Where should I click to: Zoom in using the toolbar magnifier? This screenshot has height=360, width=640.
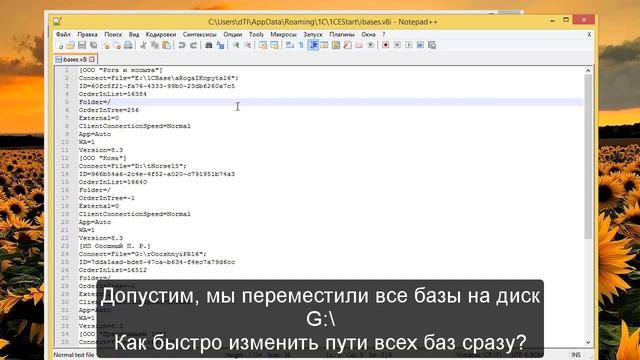[x=236, y=45]
